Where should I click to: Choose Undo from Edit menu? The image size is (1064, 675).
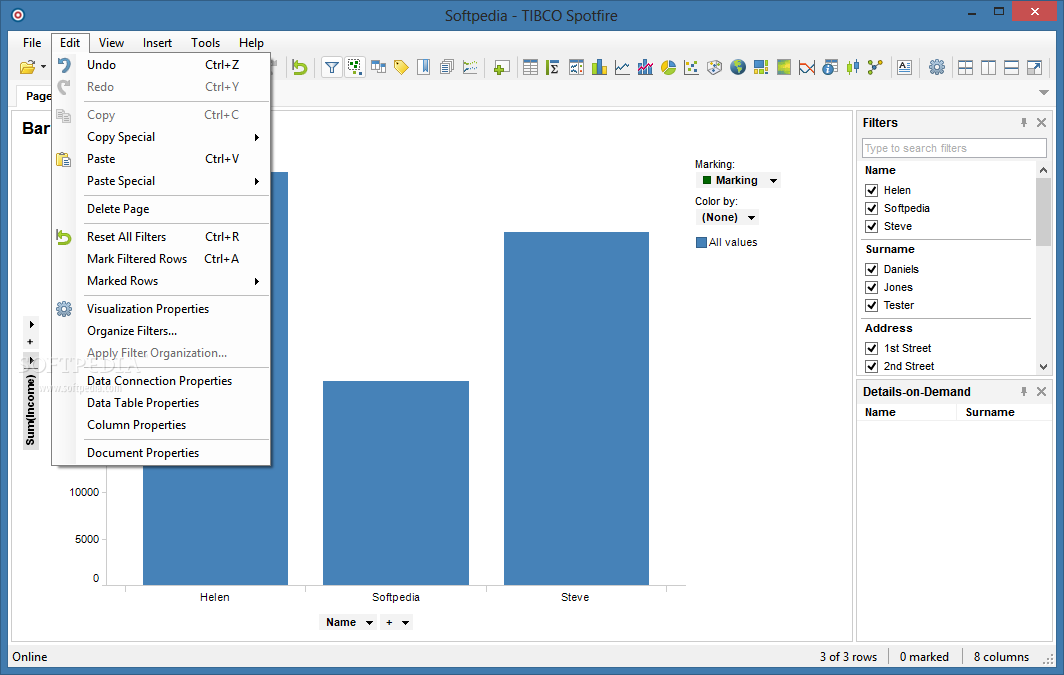click(x=163, y=65)
